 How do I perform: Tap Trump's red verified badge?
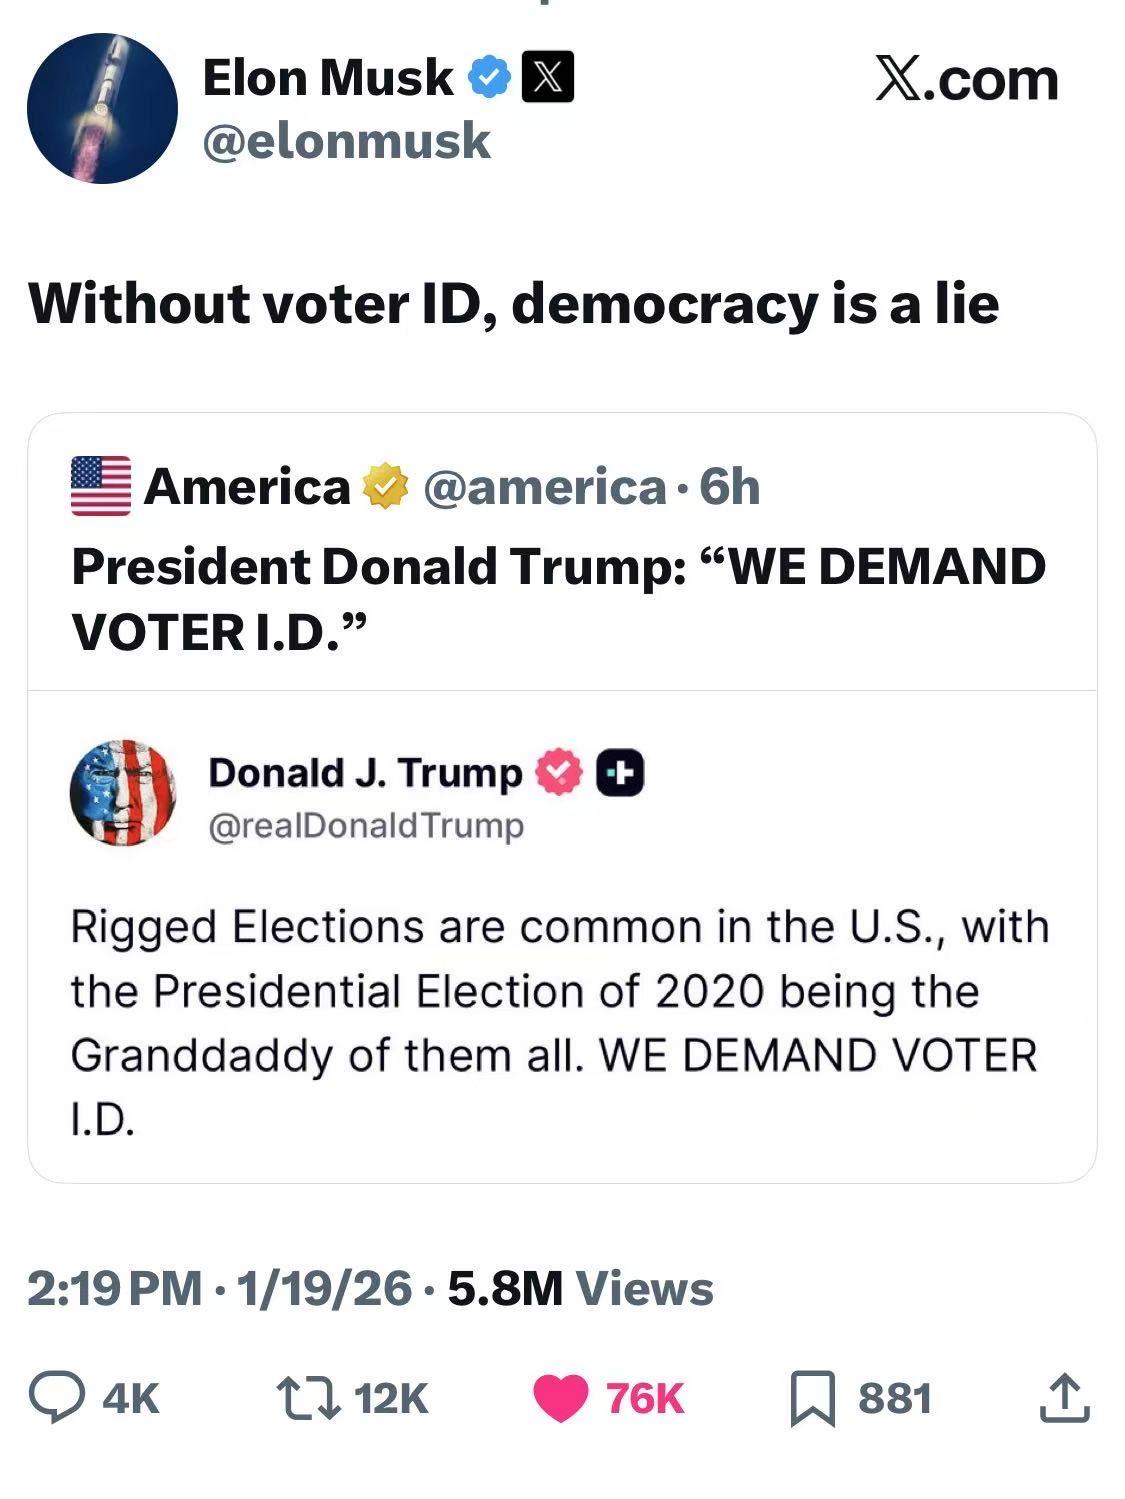pos(560,773)
